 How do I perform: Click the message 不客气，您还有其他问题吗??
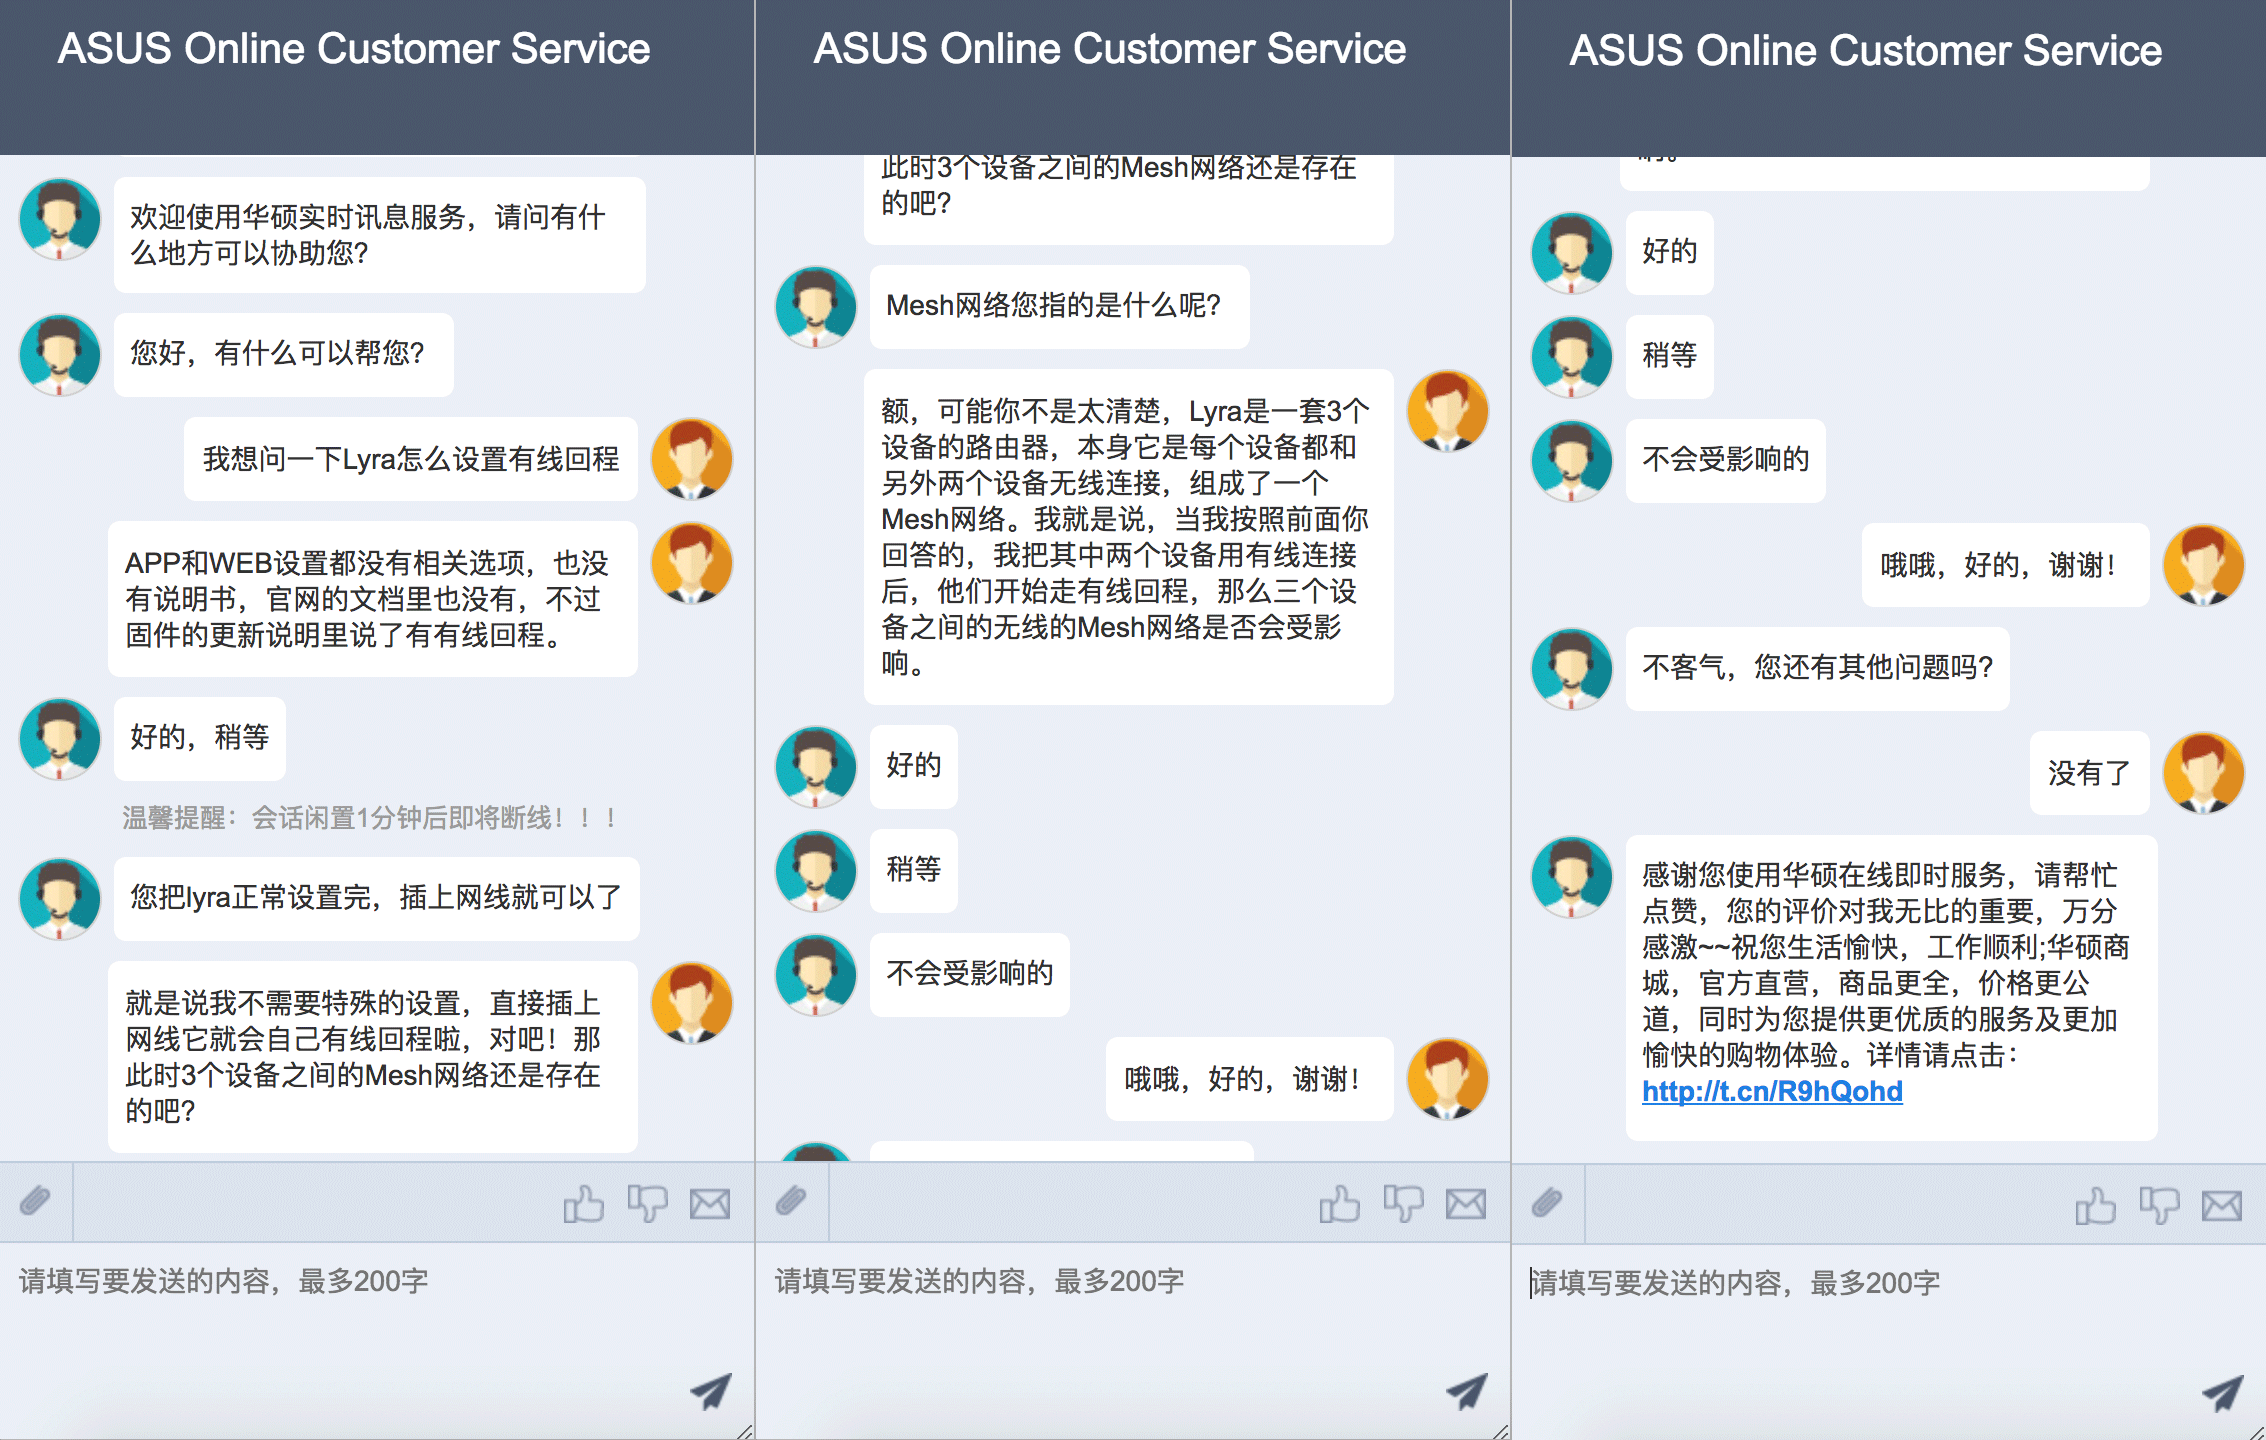point(1818,668)
